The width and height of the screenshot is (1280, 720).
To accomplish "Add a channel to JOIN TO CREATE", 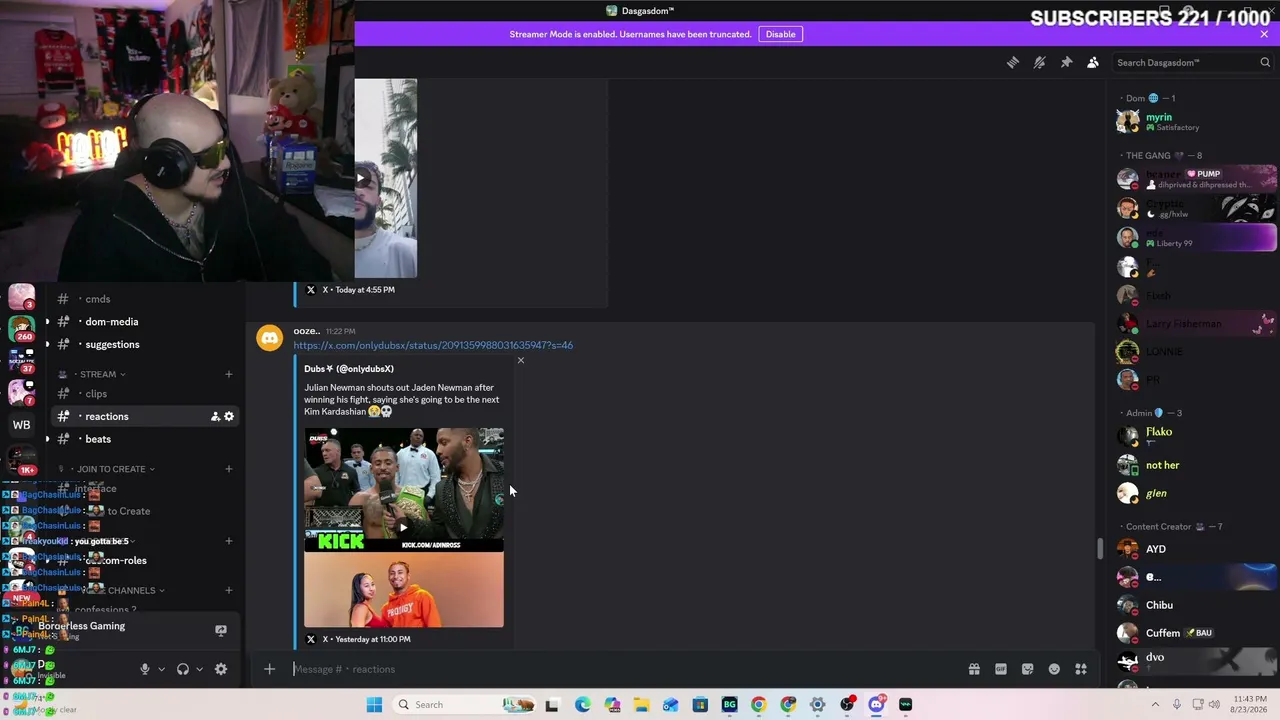I will coord(228,469).
